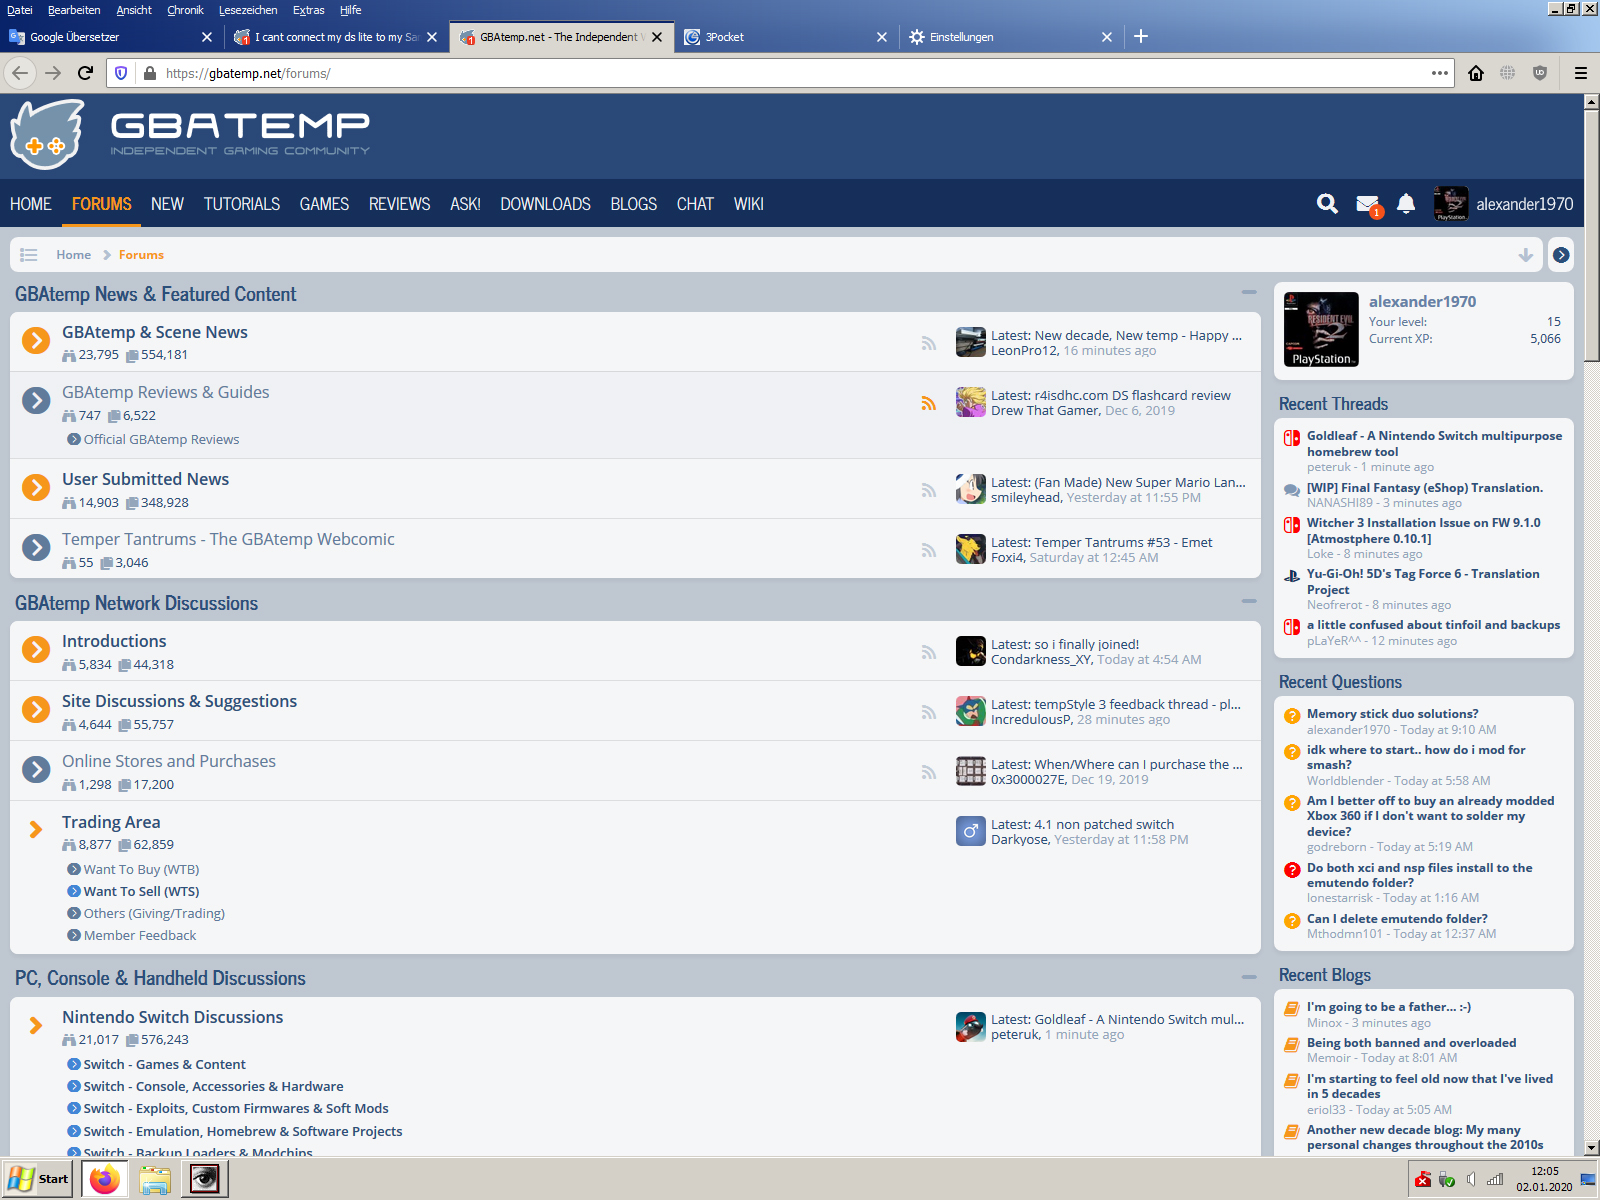Open the volume speaker tray icon

tap(1471, 1180)
